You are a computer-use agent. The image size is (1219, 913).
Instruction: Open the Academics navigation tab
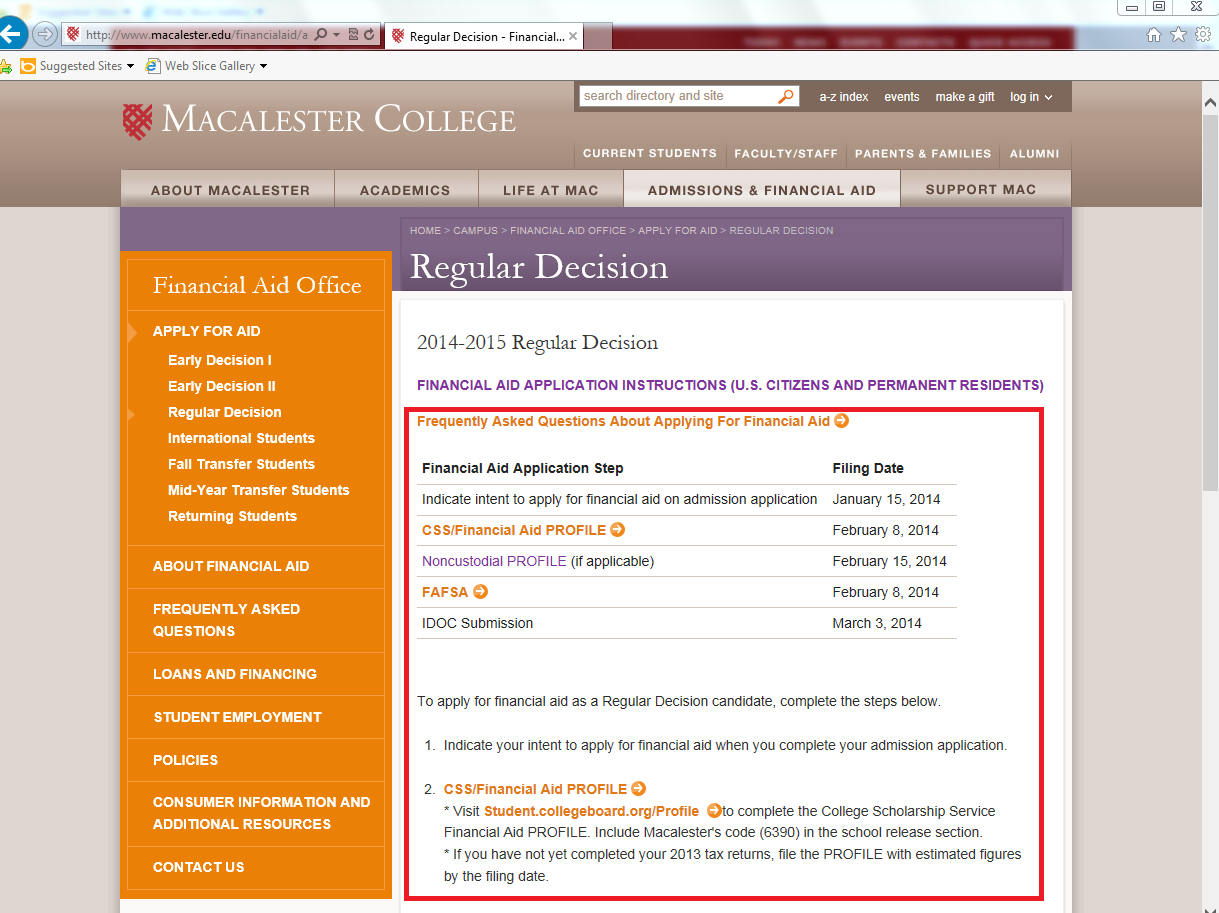tap(405, 190)
